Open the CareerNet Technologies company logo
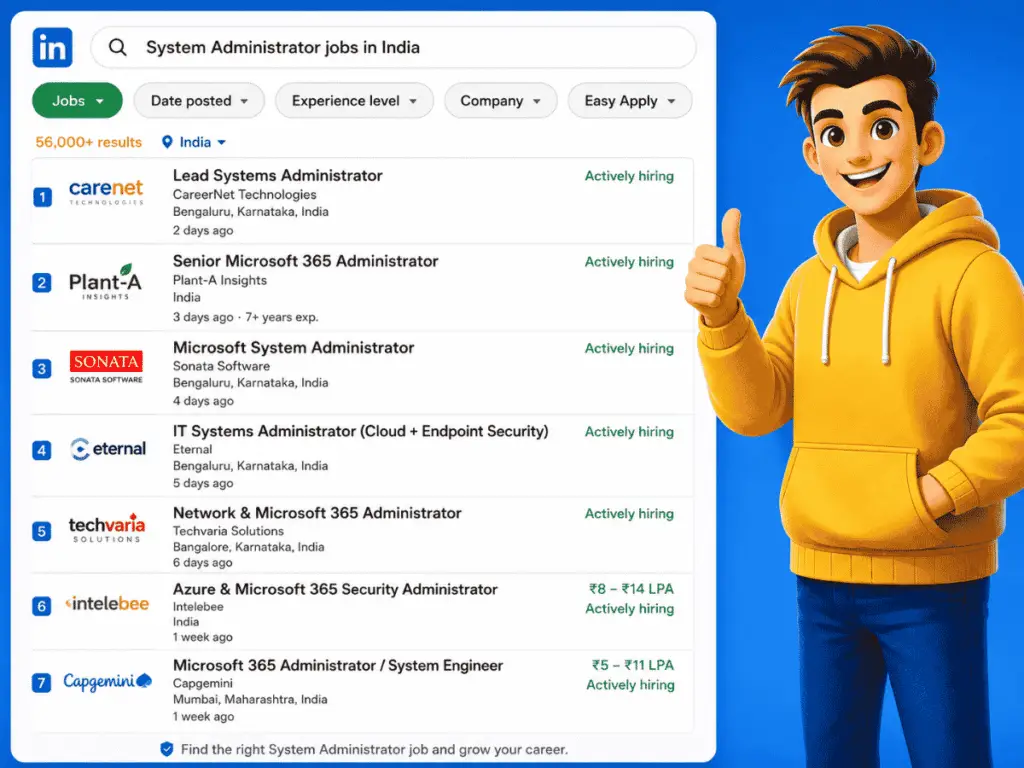The height and width of the screenshot is (768, 1024). coord(106,192)
